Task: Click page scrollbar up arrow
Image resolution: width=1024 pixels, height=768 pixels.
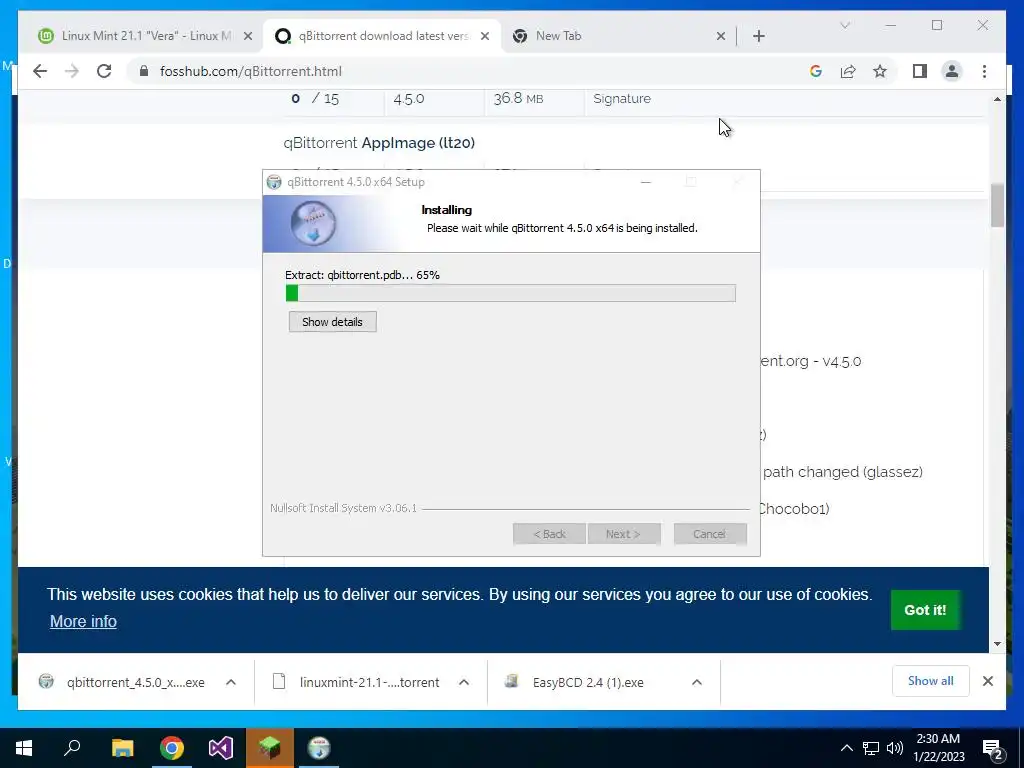Action: click(997, 99)
